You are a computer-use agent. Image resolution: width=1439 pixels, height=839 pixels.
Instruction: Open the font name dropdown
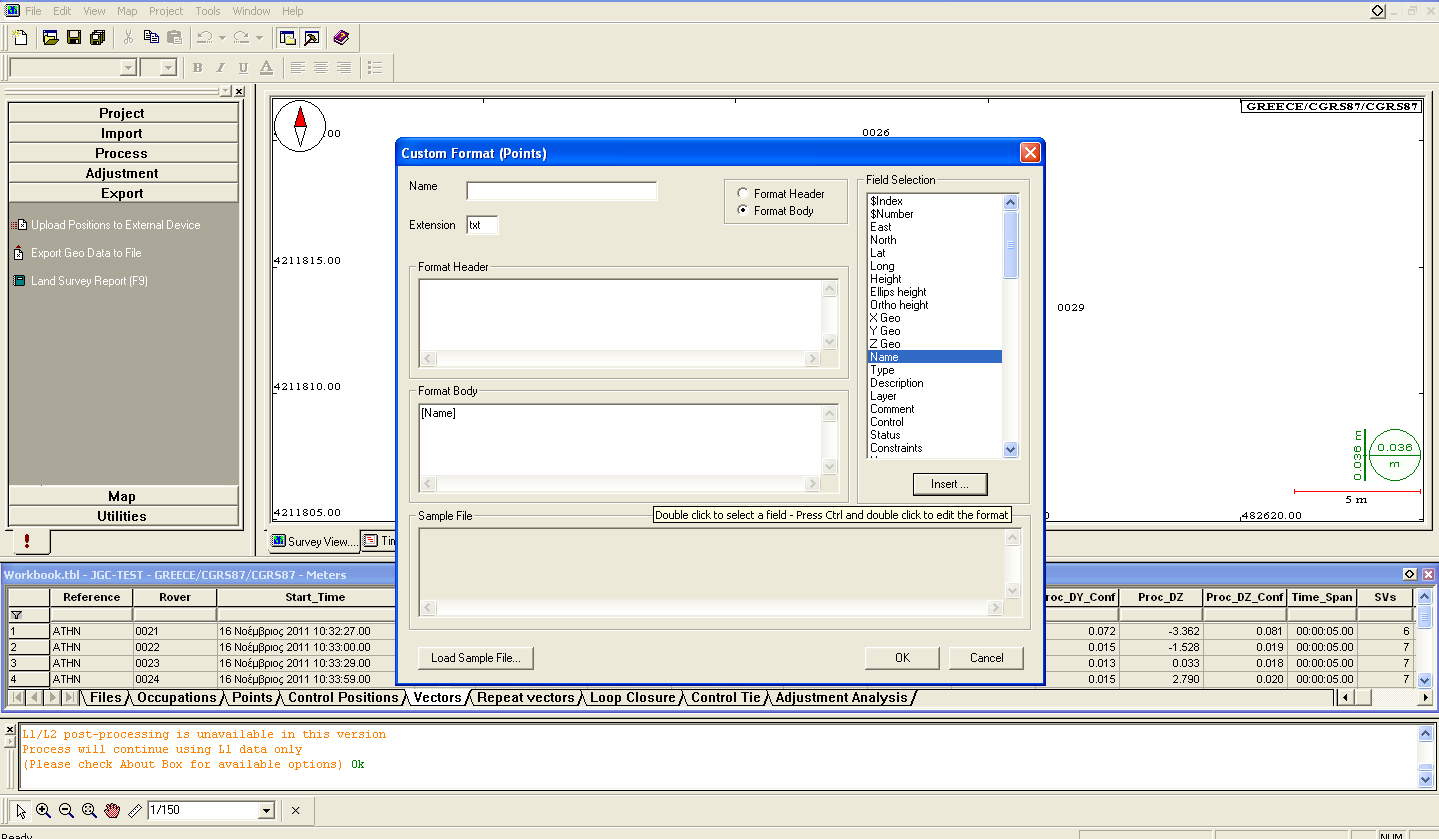coord(128,68)
